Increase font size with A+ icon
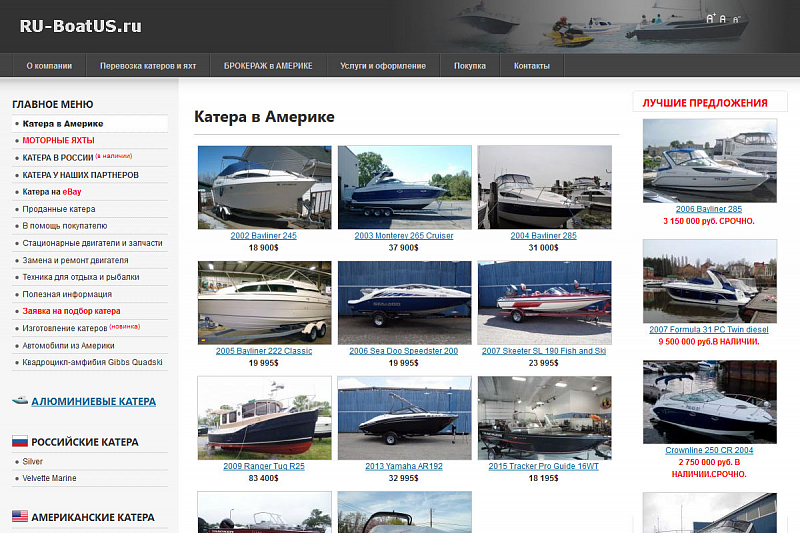This screenshot has width=800, height=533. tap(711, 19)
